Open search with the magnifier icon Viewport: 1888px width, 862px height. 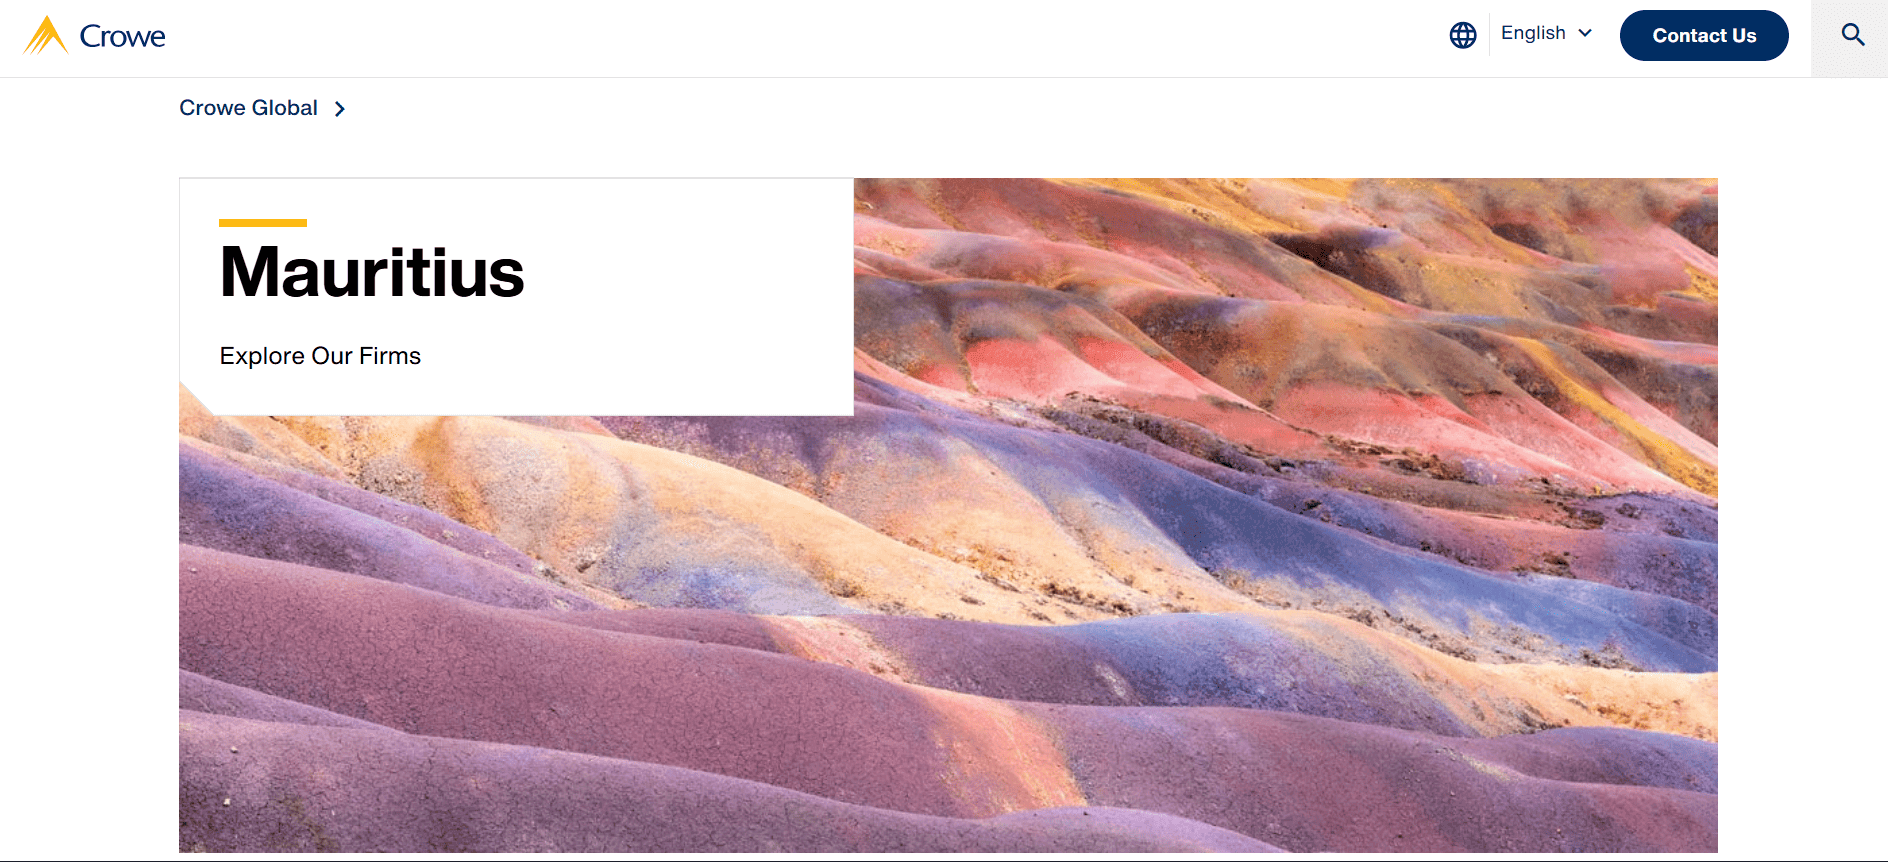coord(1852,35)
